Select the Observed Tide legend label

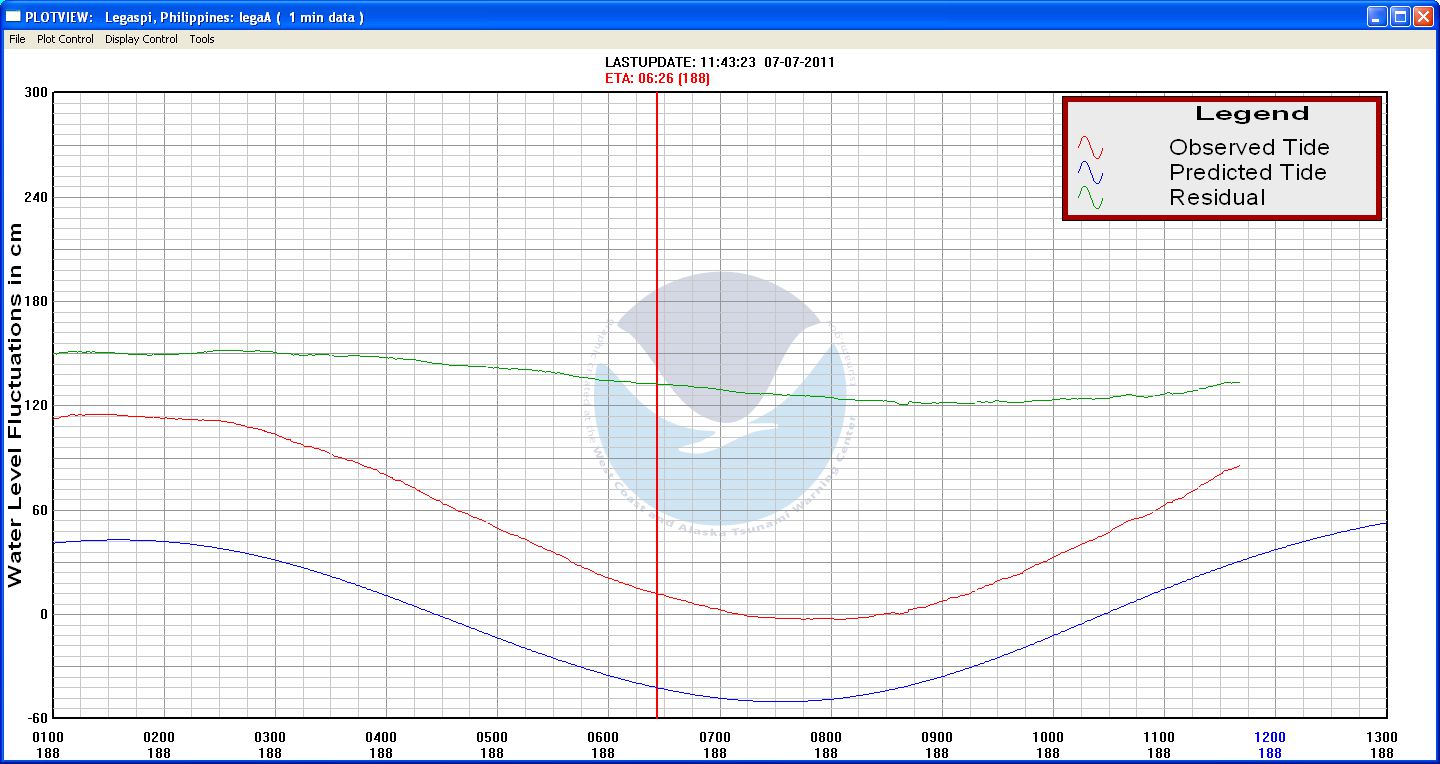1249,148
